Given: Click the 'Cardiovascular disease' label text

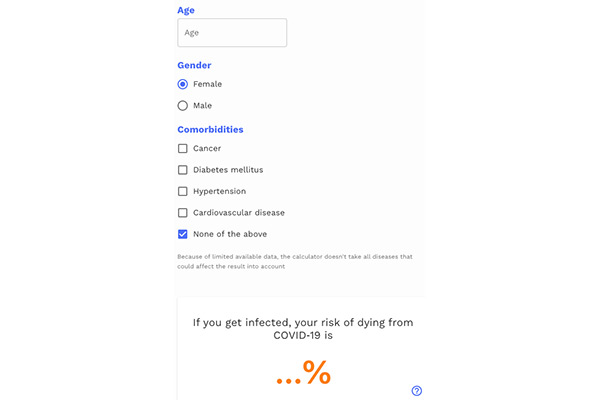Looking at the screenshot, I should [239, 213].
